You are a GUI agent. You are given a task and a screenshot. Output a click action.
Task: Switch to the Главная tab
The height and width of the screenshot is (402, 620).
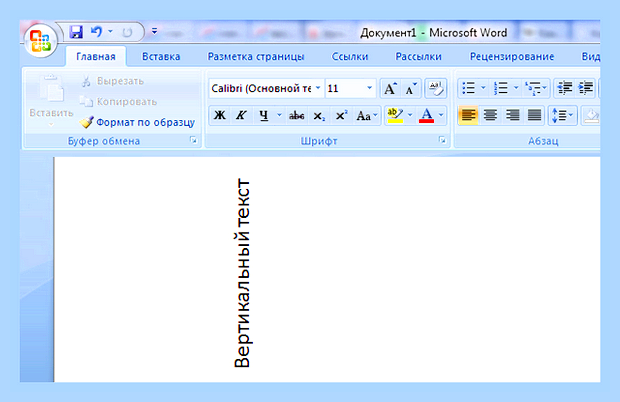coord(96,57)
